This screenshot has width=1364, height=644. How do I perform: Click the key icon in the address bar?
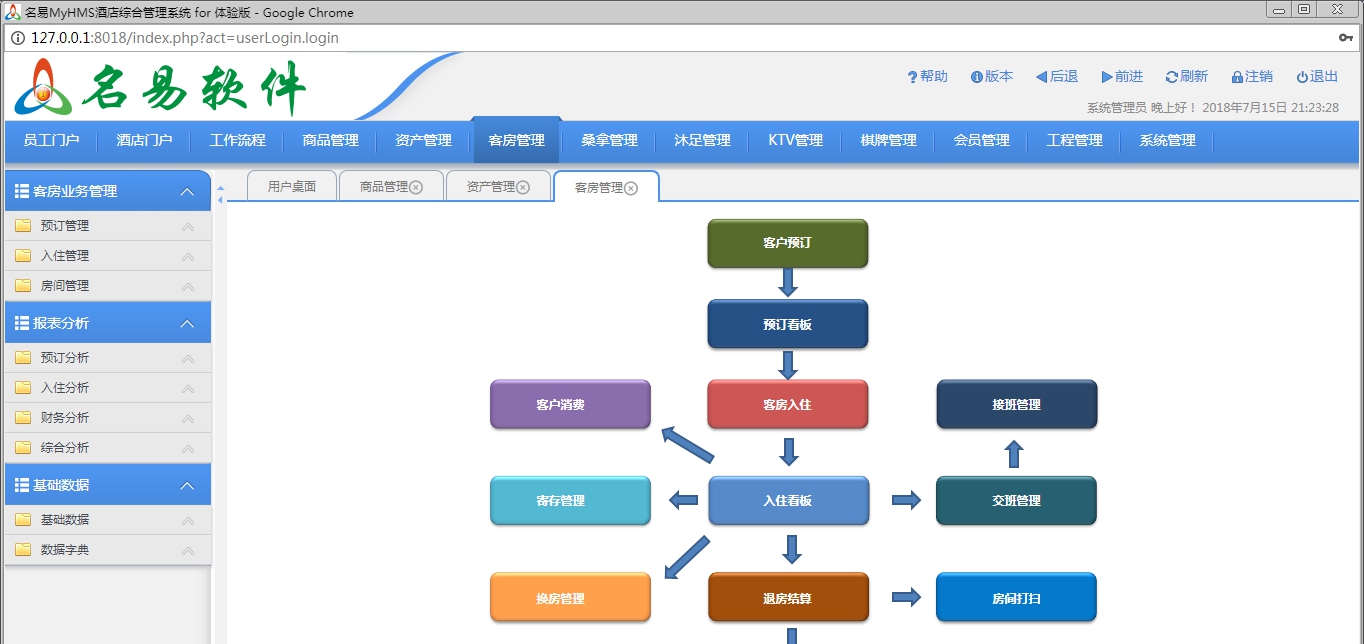pos(1345,37)
